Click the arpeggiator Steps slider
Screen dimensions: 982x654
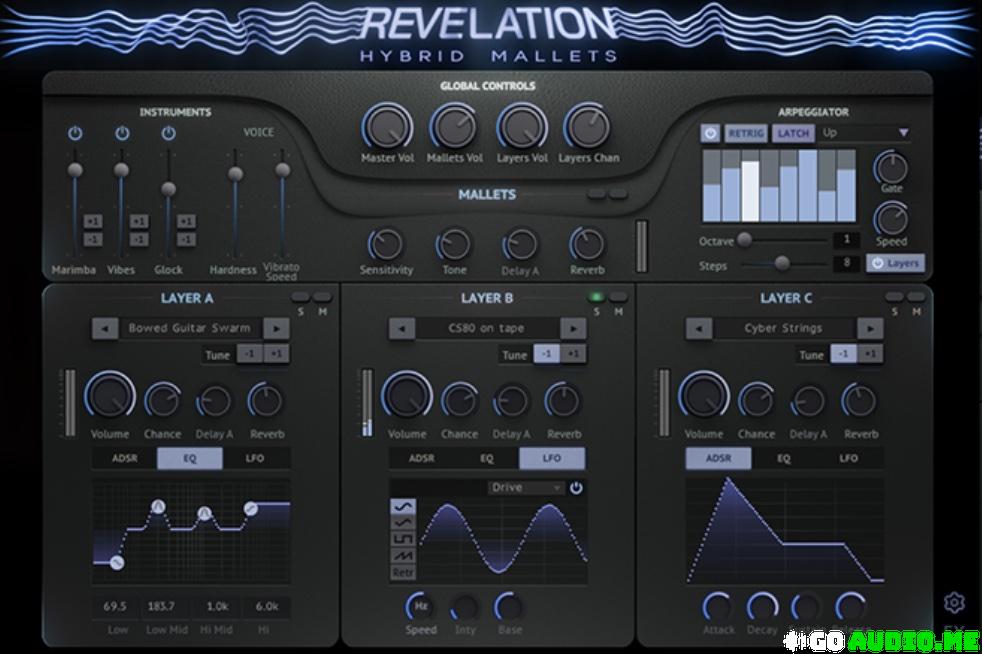pos(782,264)
